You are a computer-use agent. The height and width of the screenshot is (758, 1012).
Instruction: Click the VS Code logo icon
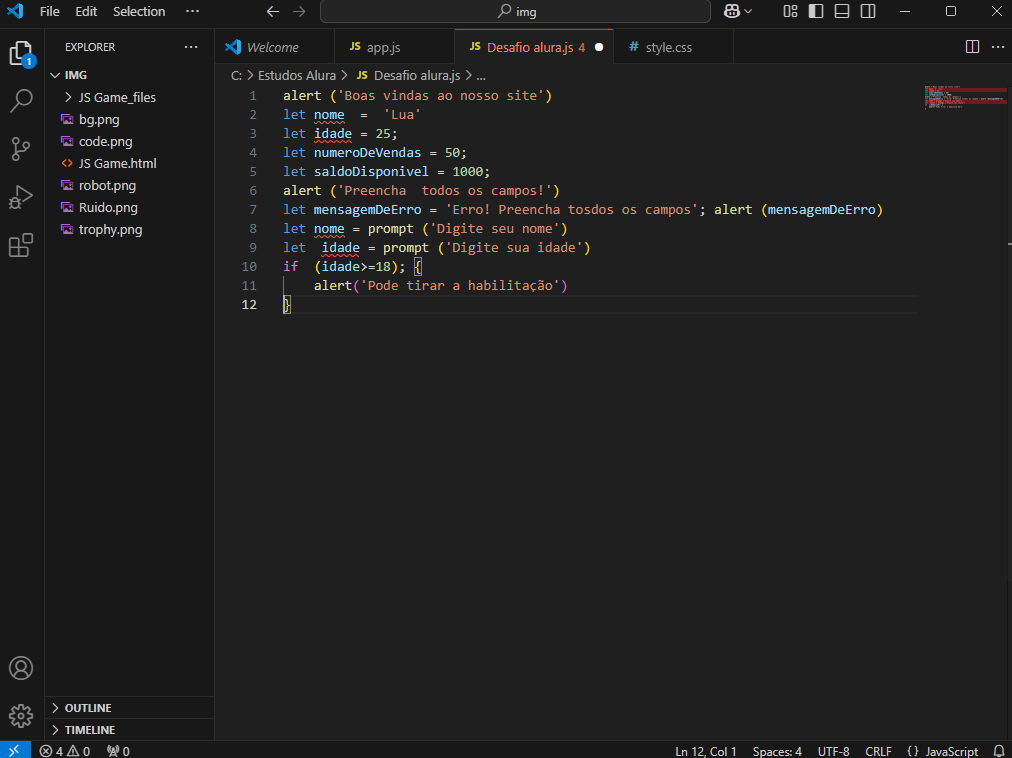[15, 11]
